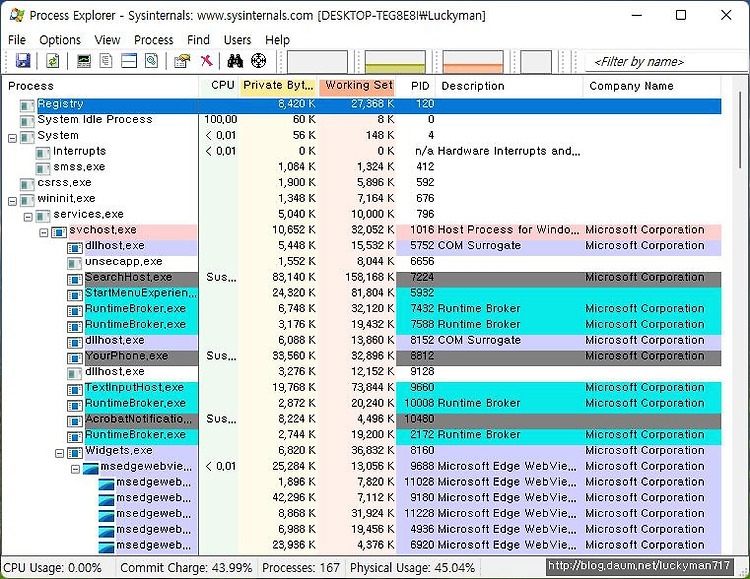Click the smss.exe process icon
Screen dimensions: 750x579
(x=43, y=168)
